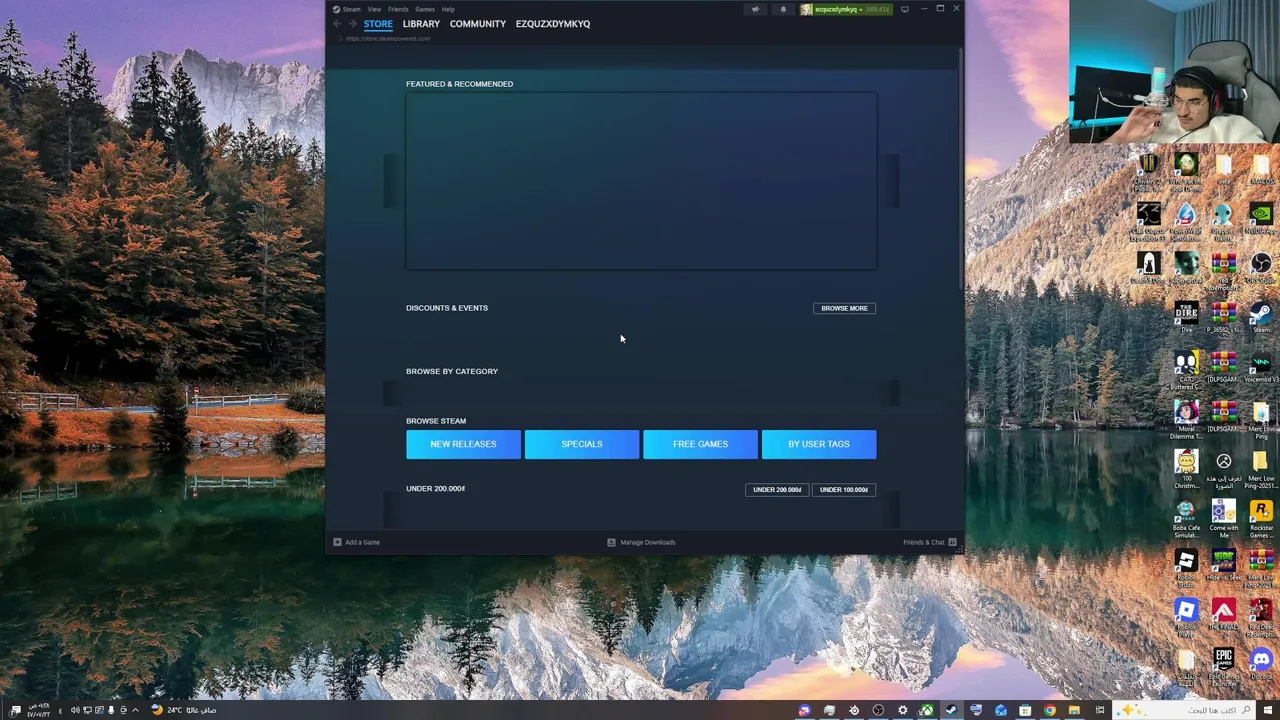The width and height of the screenshot is (1280, 720).
Task: Open the notifications bell in Steam
Action: point(783,9)
